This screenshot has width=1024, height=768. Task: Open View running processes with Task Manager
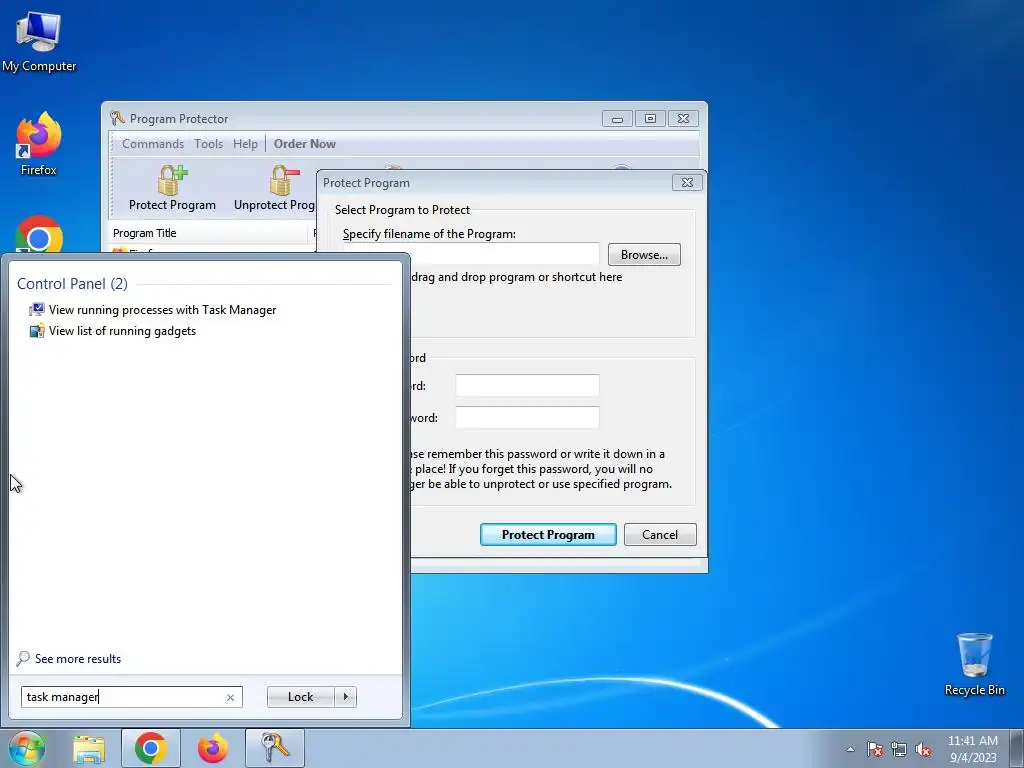153,310
